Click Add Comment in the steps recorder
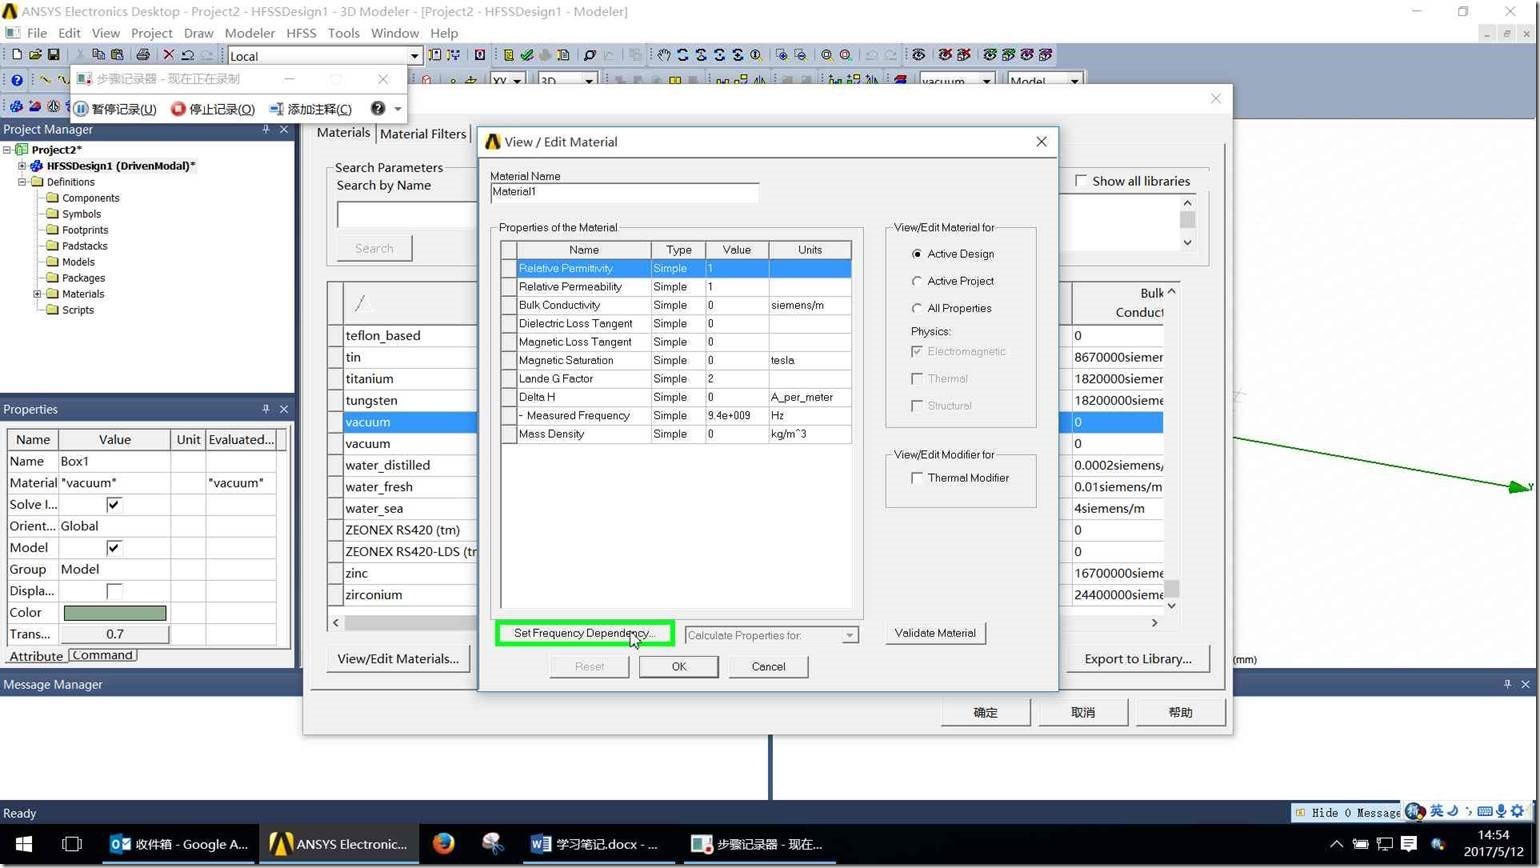 pos(311,109)
